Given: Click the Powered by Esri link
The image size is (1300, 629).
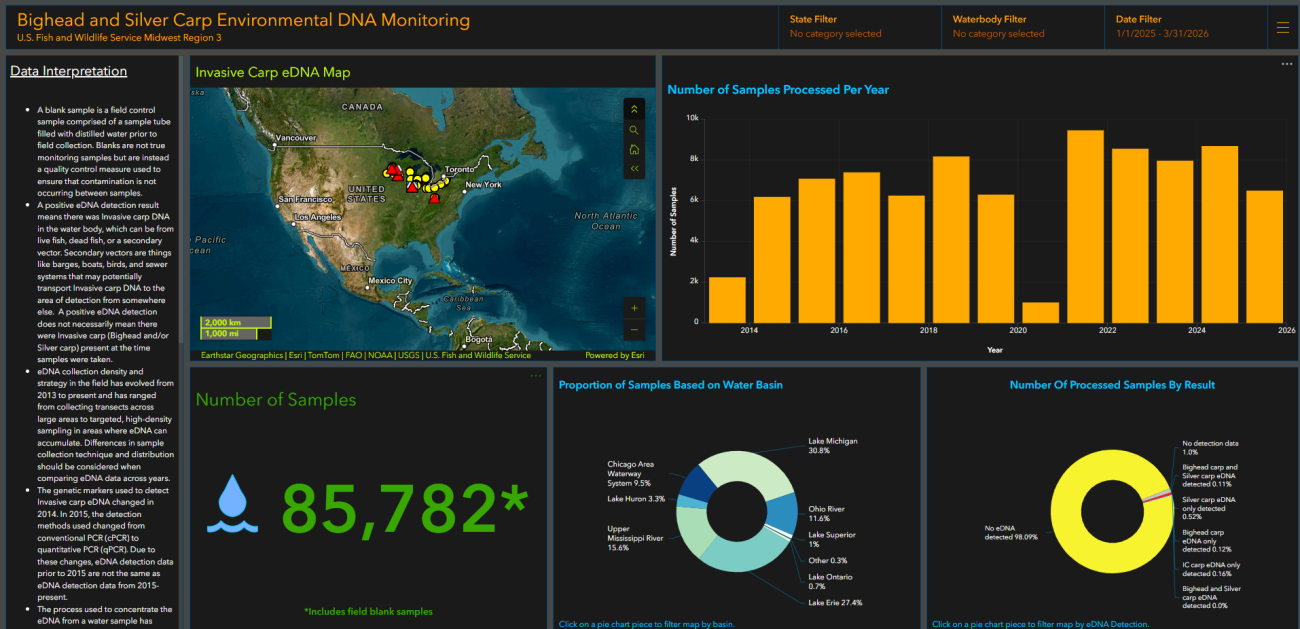Looking at the screenshot, I should coord(614,355).
